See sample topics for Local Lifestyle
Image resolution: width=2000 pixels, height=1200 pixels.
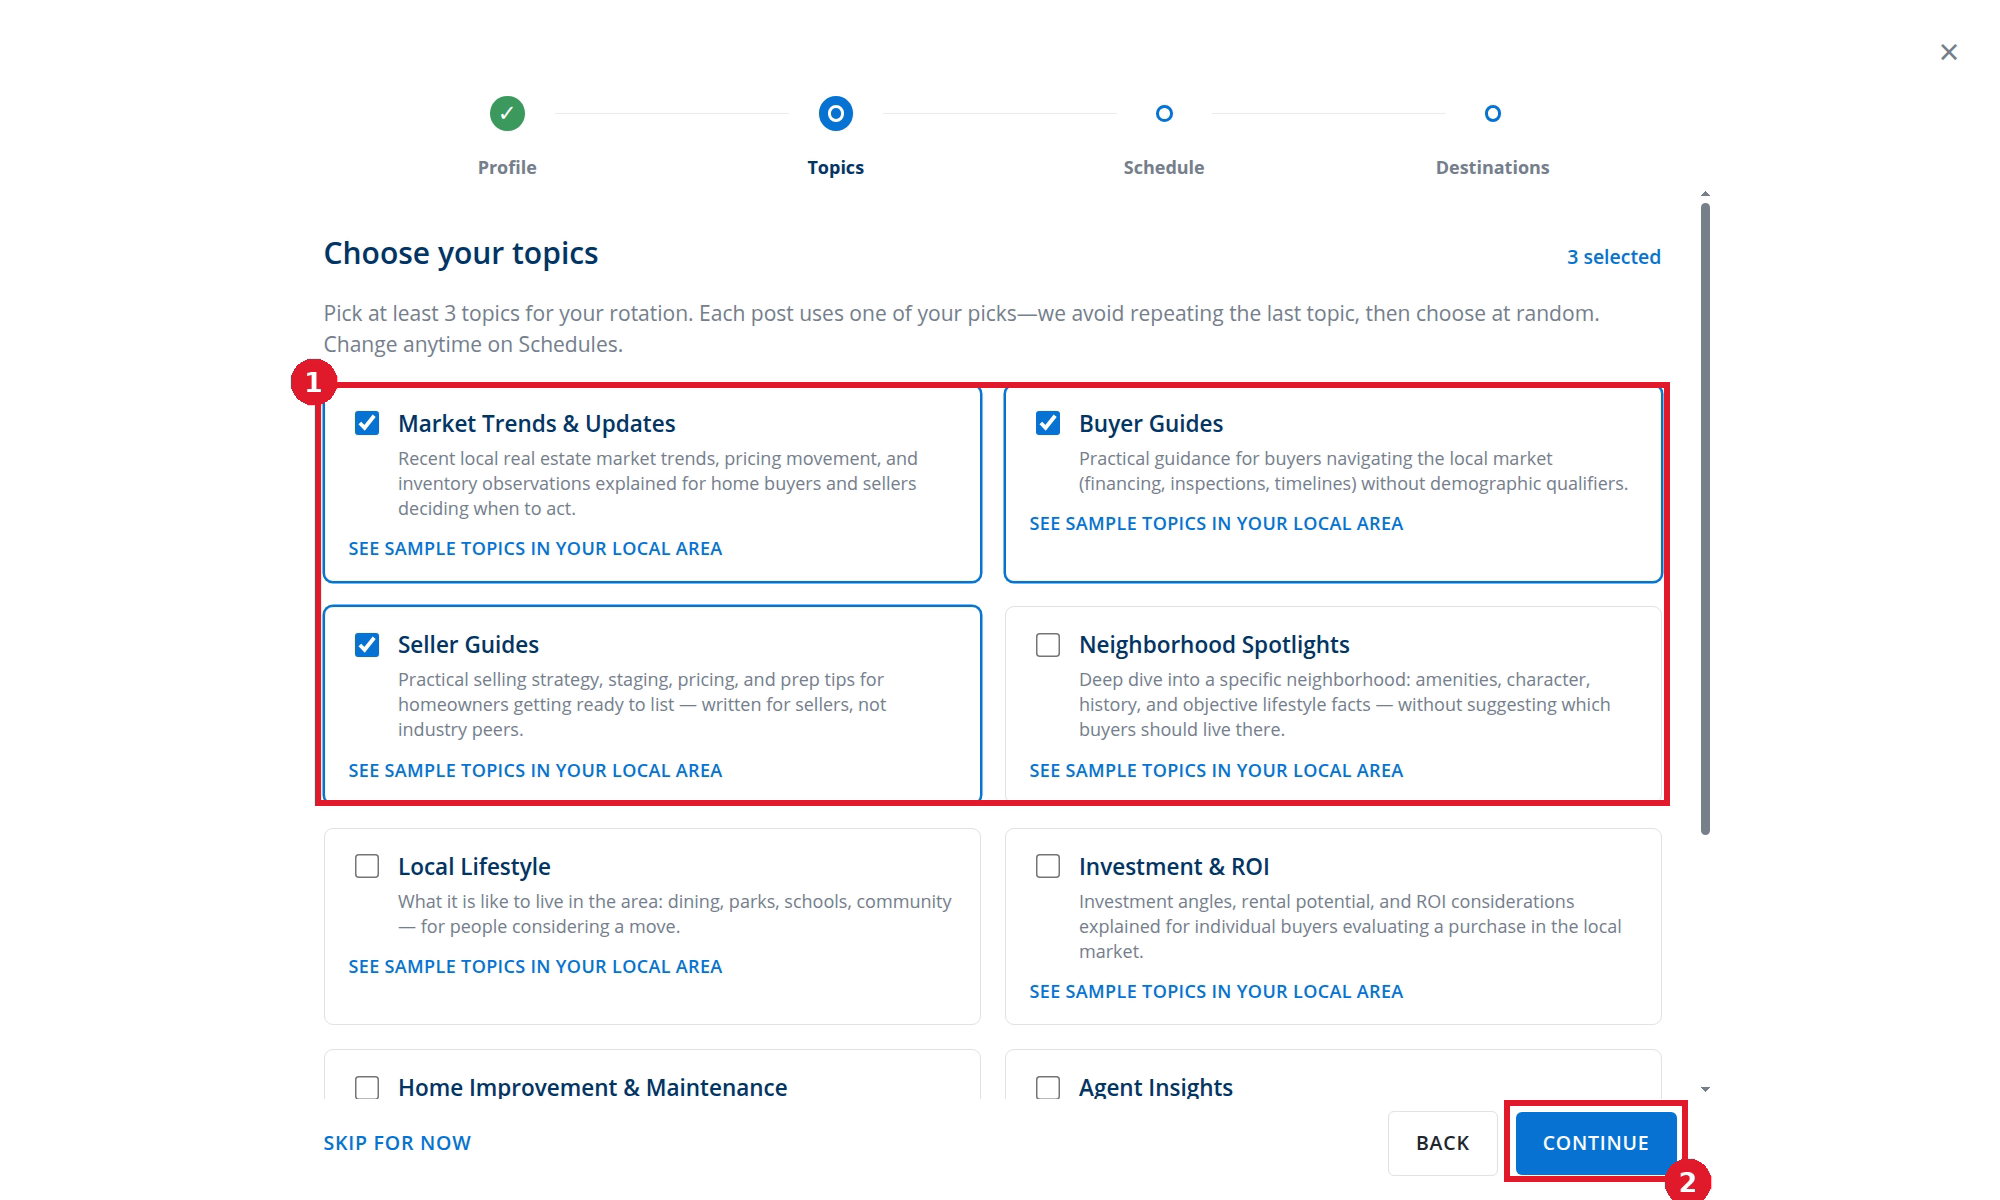pos(535,966)
